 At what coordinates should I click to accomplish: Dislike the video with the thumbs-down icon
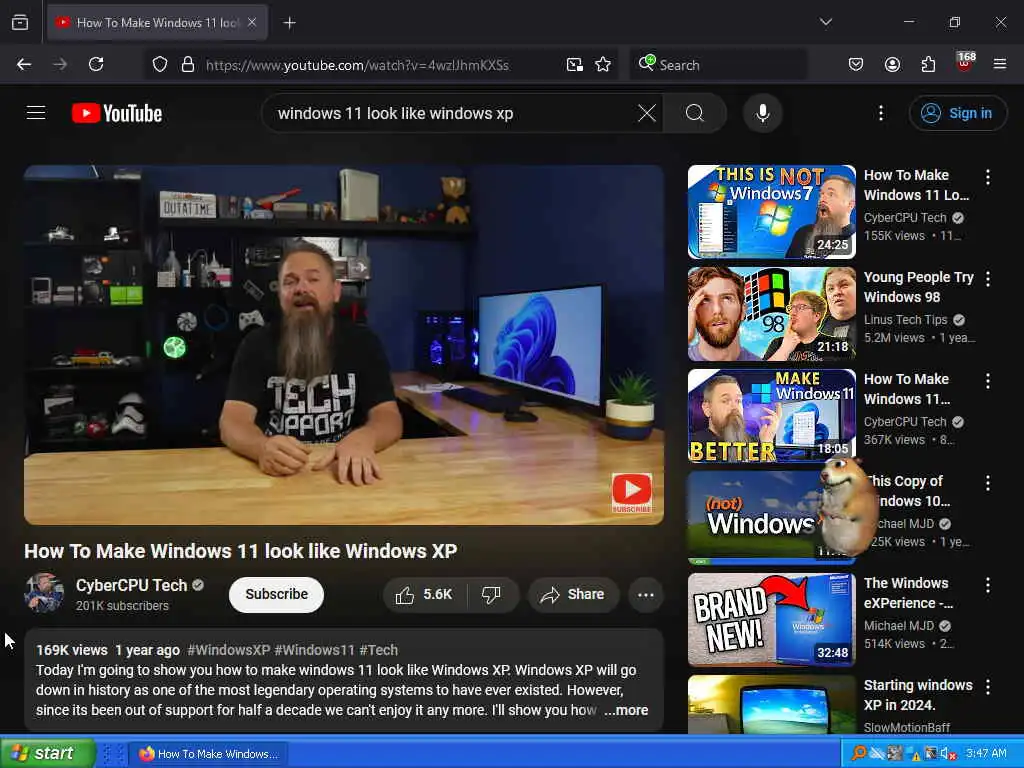[x=492, y=594]
